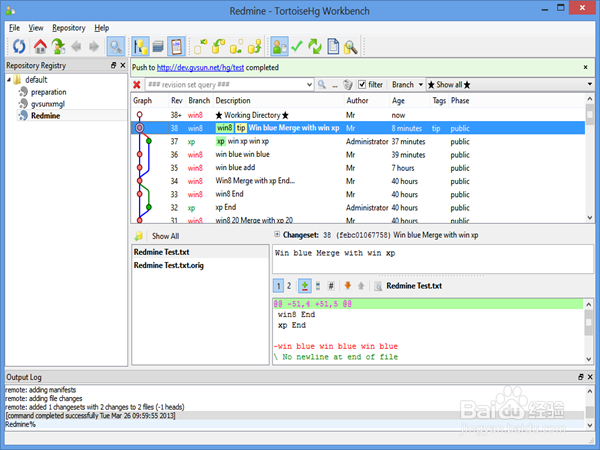
Task: Toggle the diff view mode icon
Action: (305, 286)
